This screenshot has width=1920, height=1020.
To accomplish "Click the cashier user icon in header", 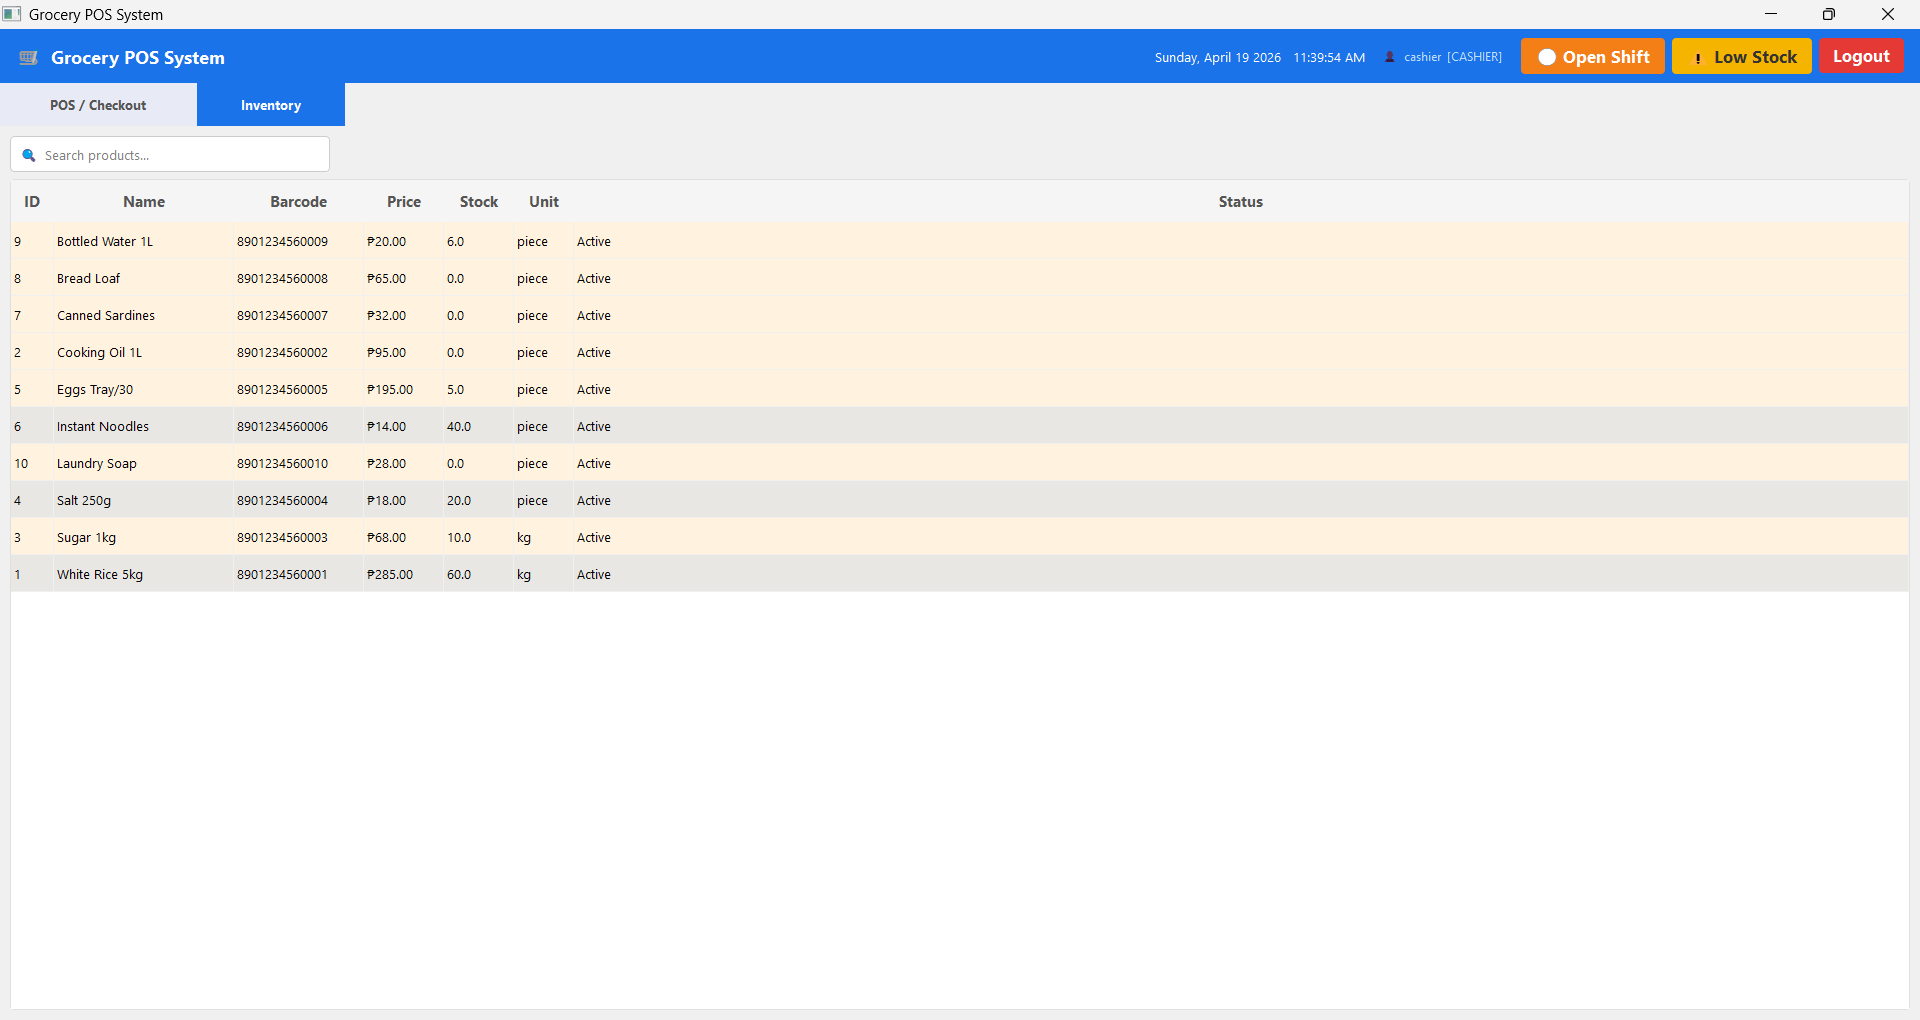I will click(1390, 57).
